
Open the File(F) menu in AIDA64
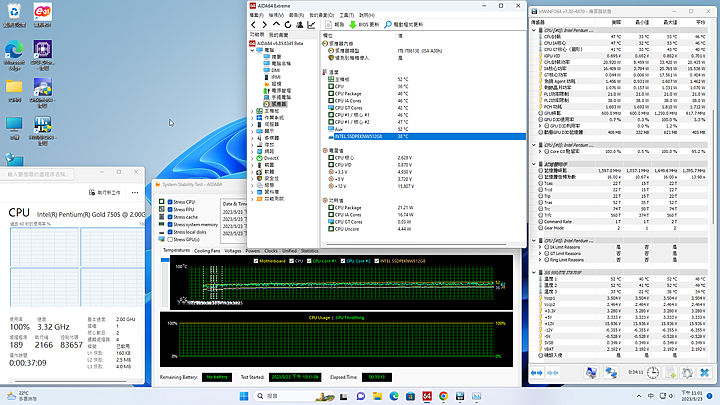click(x=256, y=15)
